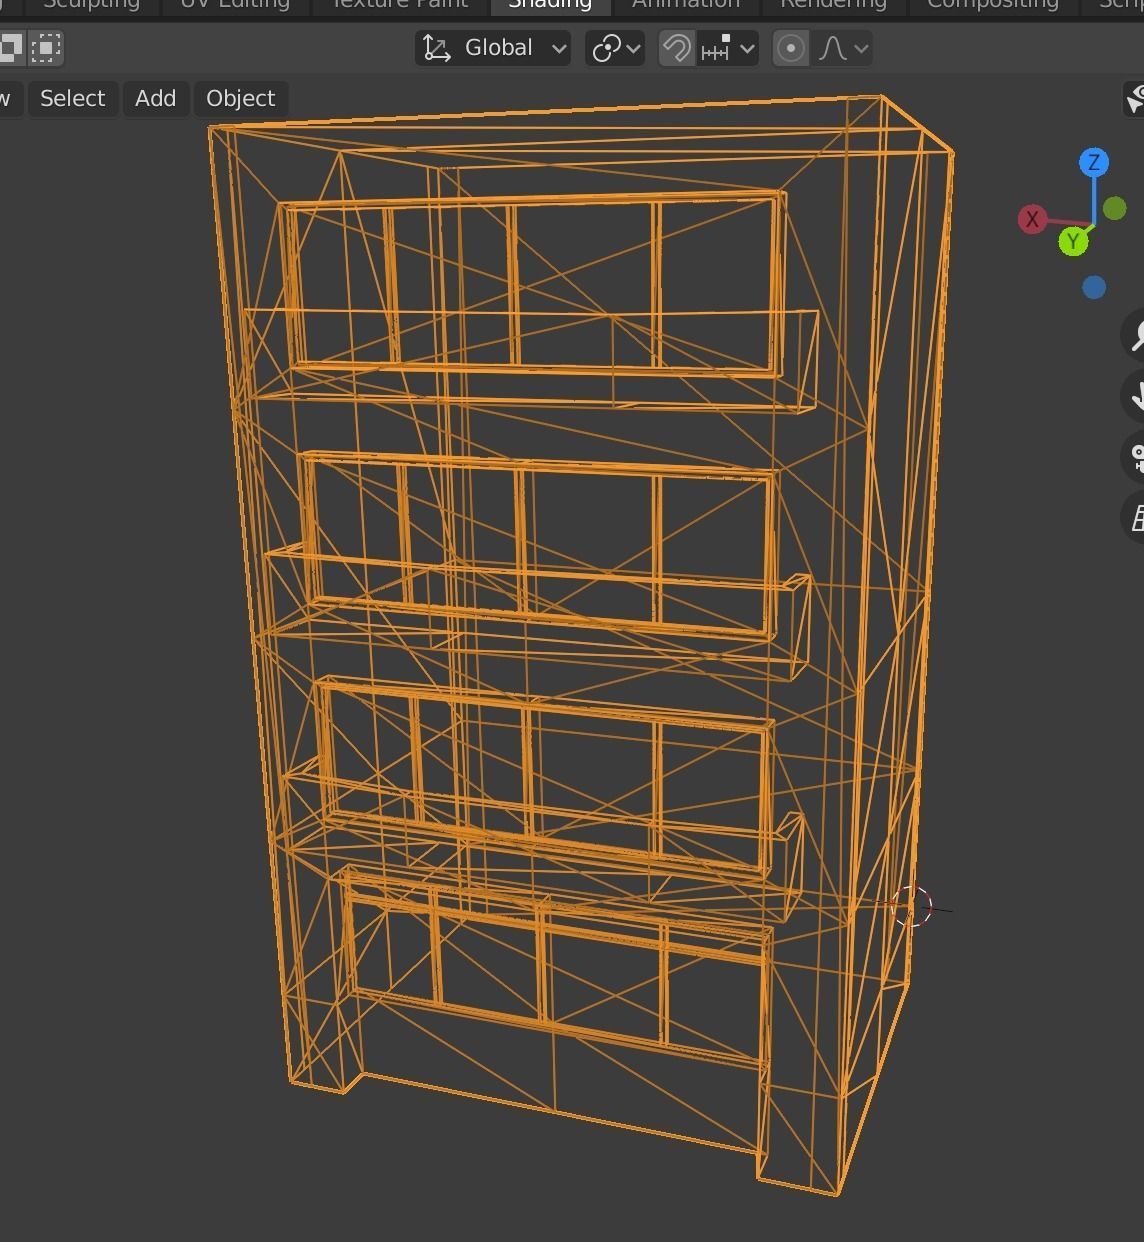Click the Z axis on the gizmo
This screenshot has height=1242, width=1144.
pos(1094,162)
